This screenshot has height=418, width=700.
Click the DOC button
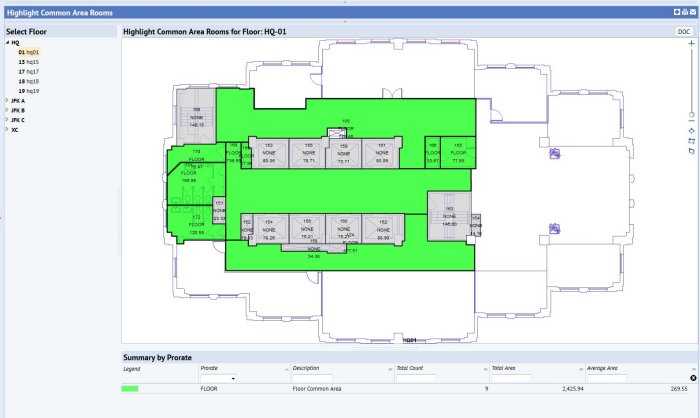(684, 32)
